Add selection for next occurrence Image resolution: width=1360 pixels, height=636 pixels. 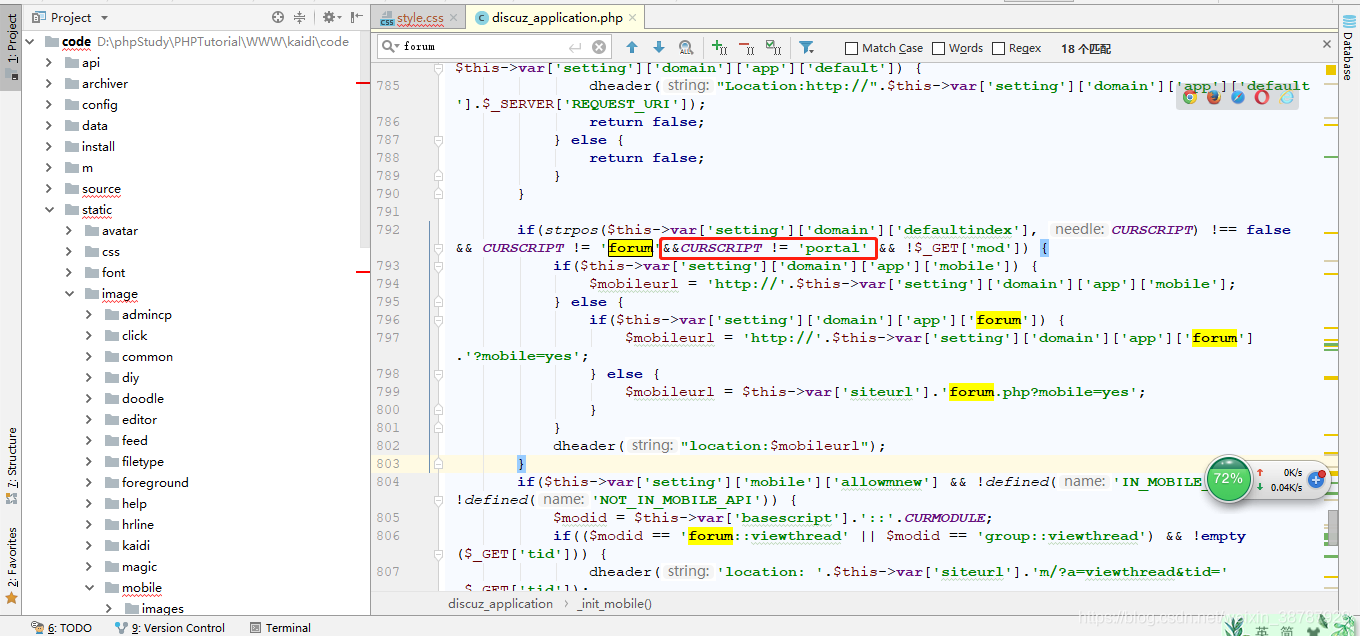pyautogui.click(x=719, y=47)
